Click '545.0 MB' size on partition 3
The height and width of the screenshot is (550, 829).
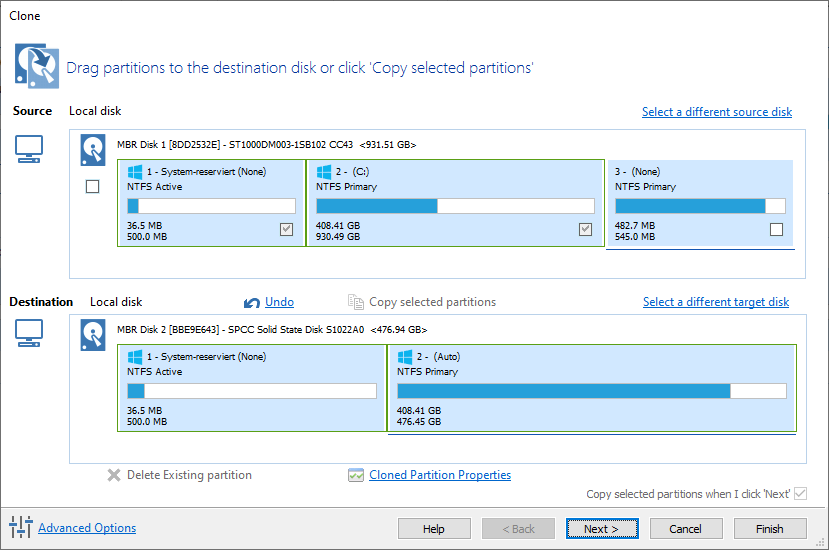[634, 236]
